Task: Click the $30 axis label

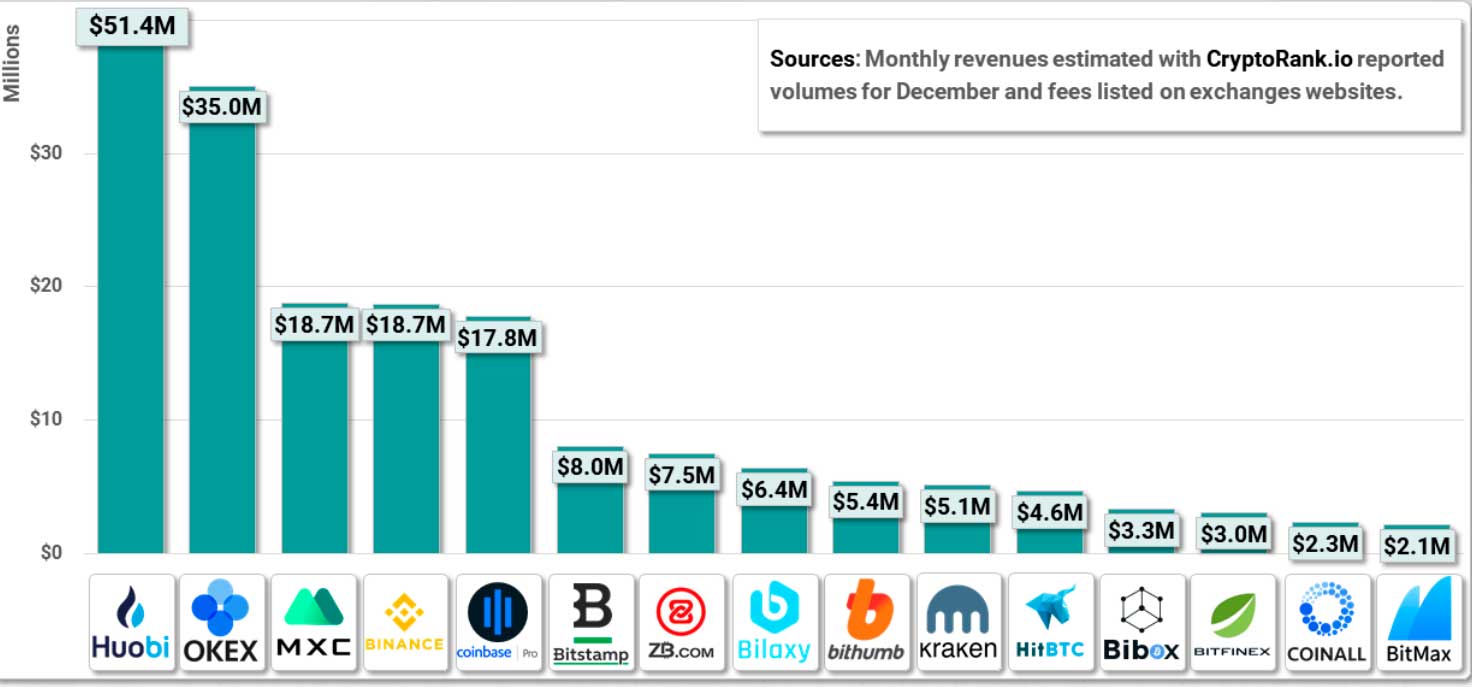Action: (x=46, y=153)
